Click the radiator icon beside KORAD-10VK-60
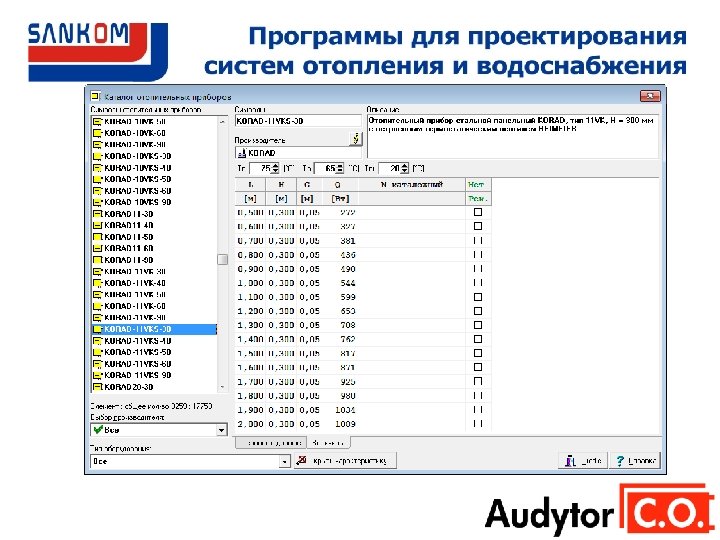This screenshot has height=540, width=720. (x=97, y=133)
